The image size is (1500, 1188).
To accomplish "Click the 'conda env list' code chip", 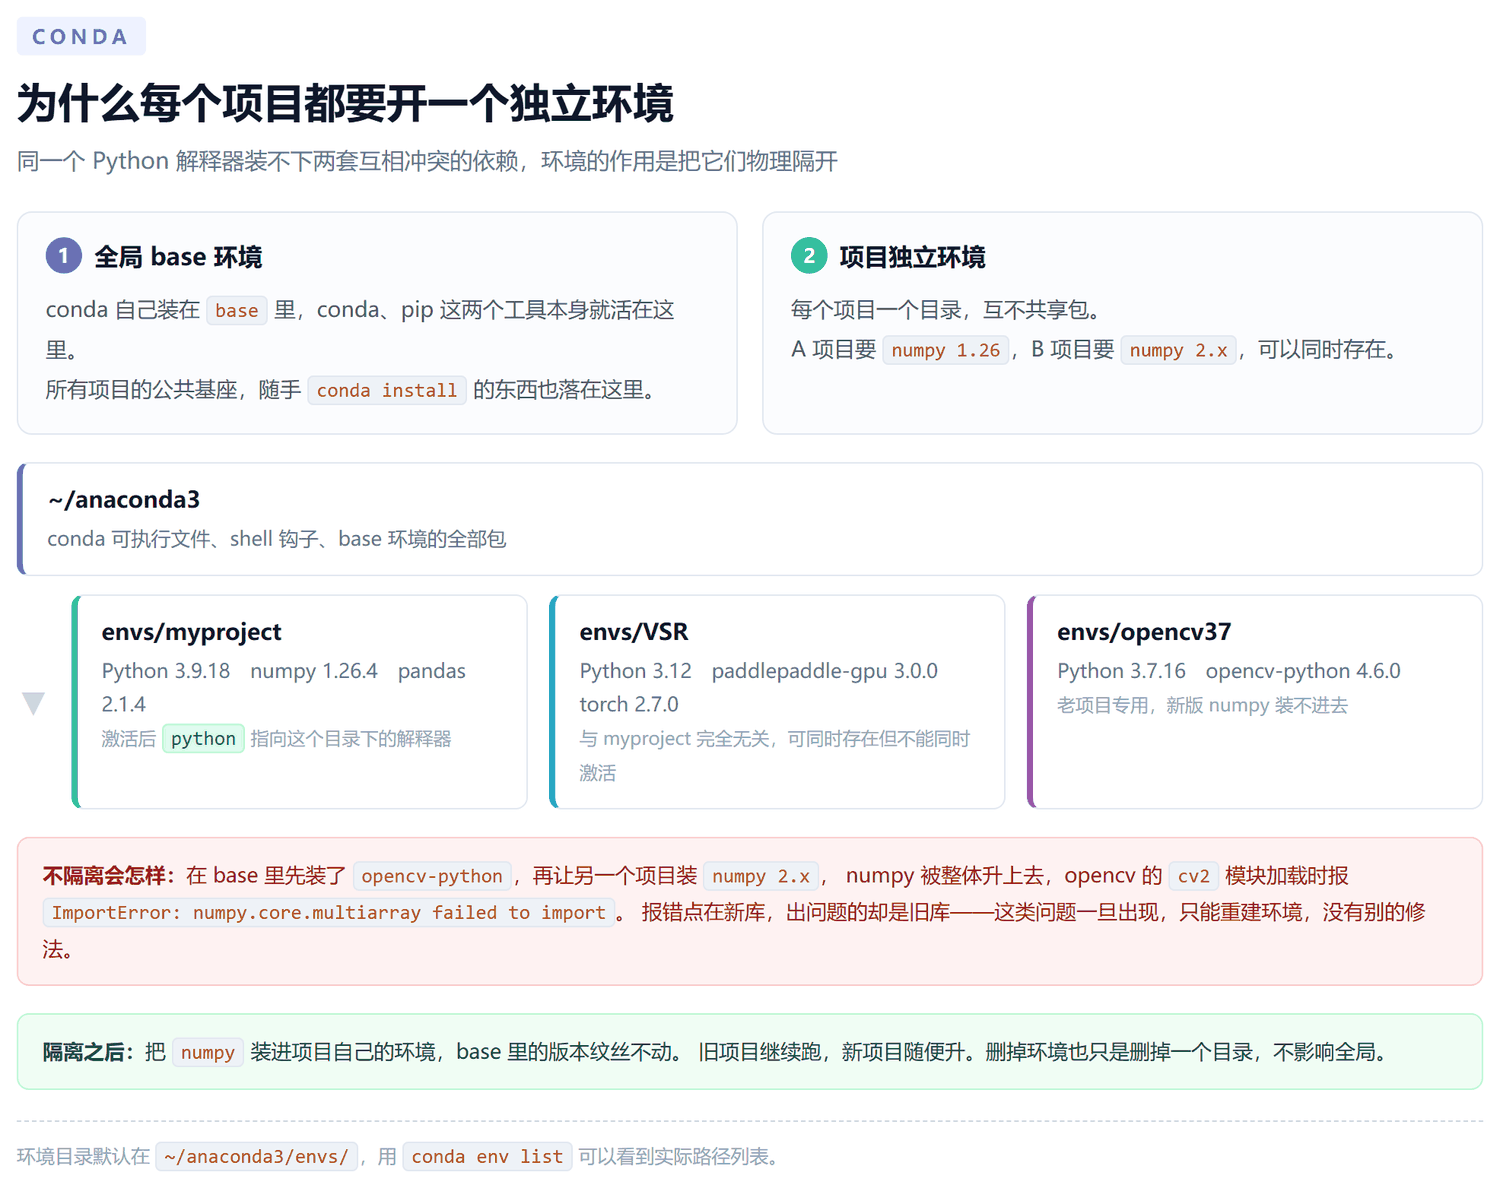I will (x=487, y=1157).
